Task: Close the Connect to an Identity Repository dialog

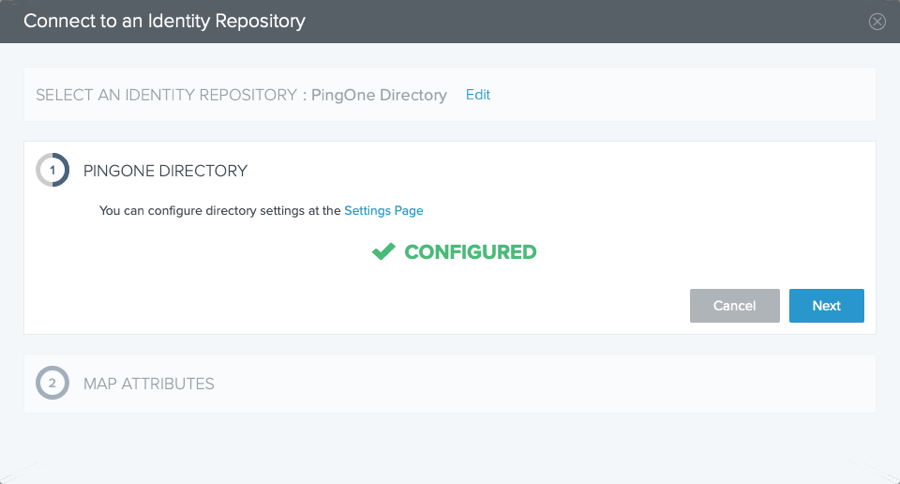Action: tap(876, 21)
